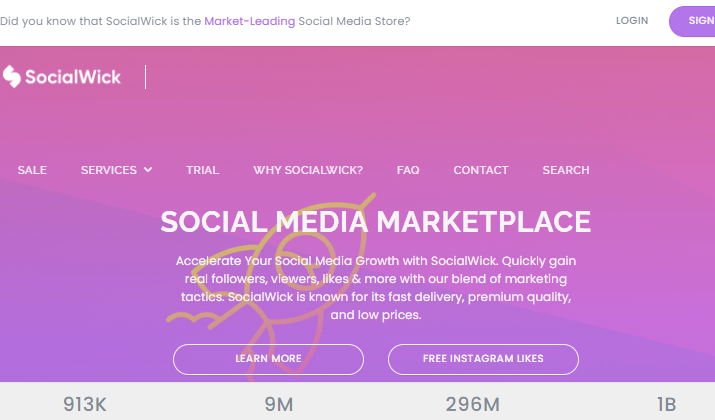Screen dimensions: 715x420
Task: Open SEARCH from the navigation bar
Action: [x=566, y=170]
